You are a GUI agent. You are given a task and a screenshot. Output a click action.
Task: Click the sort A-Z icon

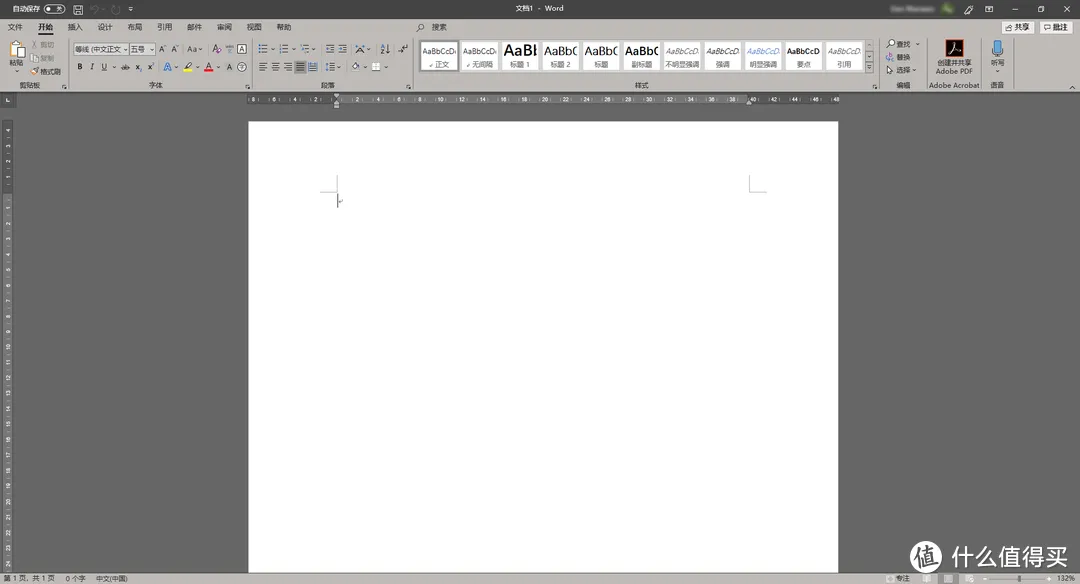[x=385, y=49]
